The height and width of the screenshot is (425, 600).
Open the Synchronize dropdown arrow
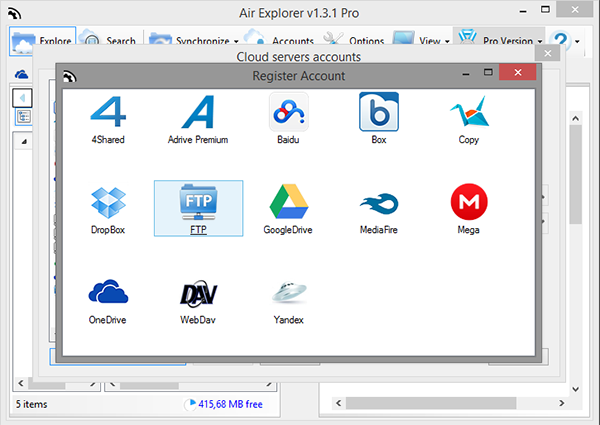[x=237, y=42]
